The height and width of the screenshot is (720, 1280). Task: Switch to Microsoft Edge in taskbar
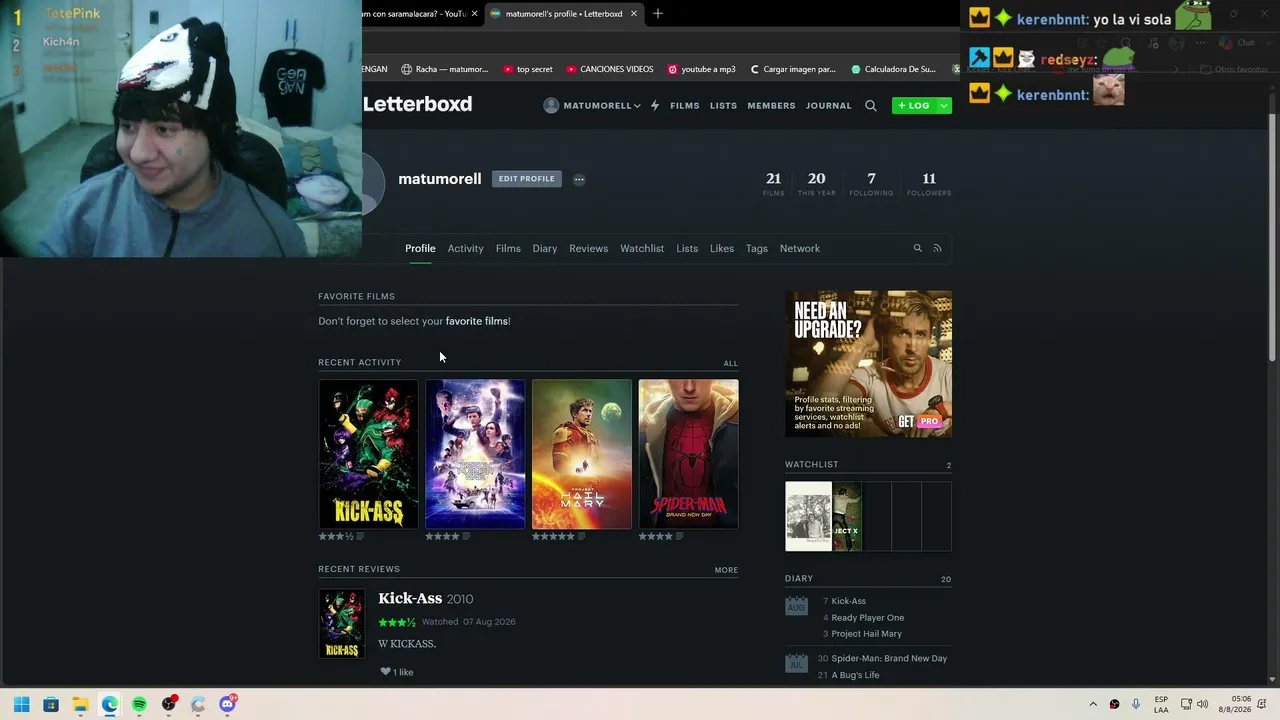tap(110, 704)
